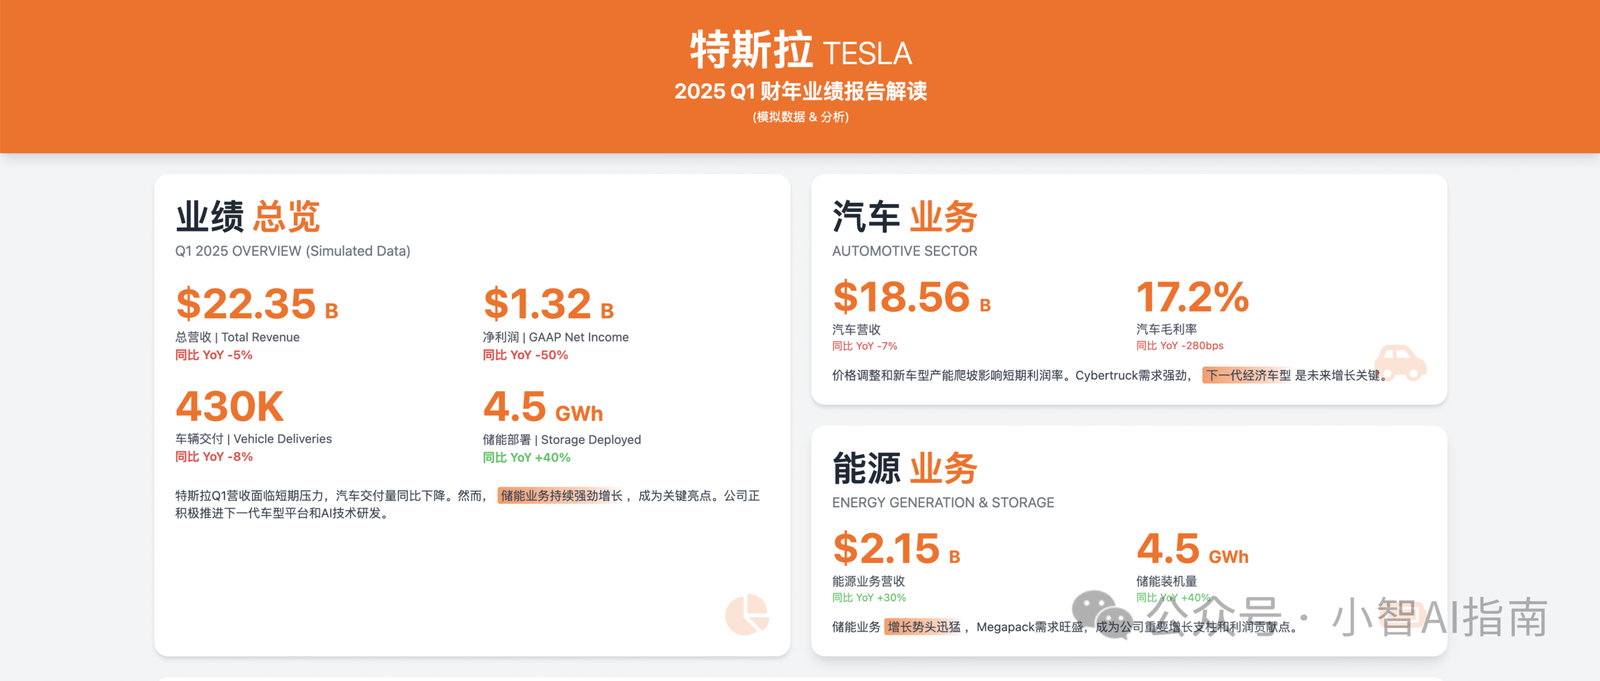Viewport: 1600px width, 681px height.
Task: Select the 能源业务 card heading
Action: point(904,468)
